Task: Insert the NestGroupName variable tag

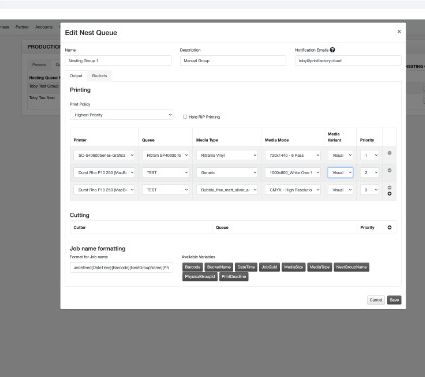Action: [351, 267]
